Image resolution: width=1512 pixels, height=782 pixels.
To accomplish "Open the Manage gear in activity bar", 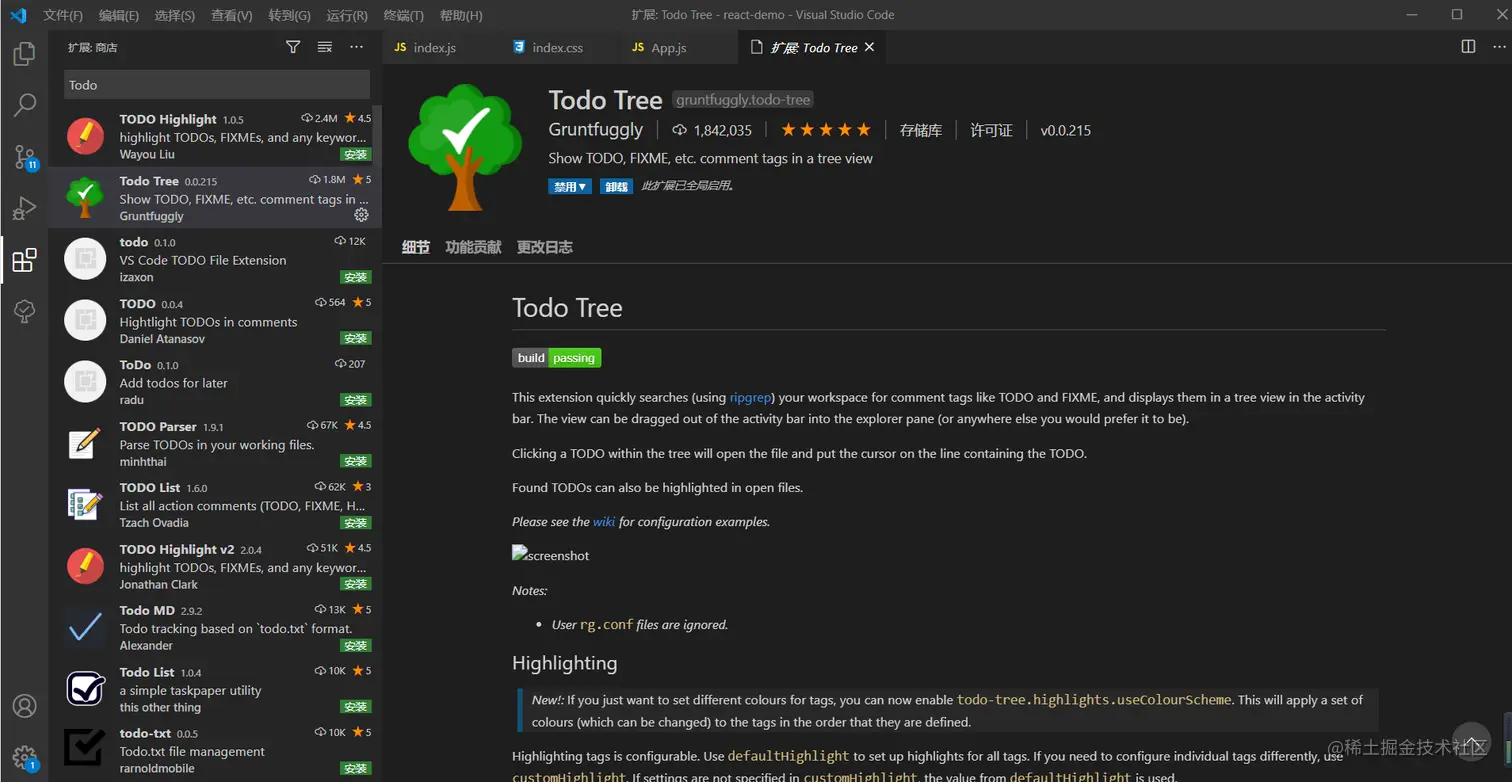I will pyautogui.click(x=24, y=757).
